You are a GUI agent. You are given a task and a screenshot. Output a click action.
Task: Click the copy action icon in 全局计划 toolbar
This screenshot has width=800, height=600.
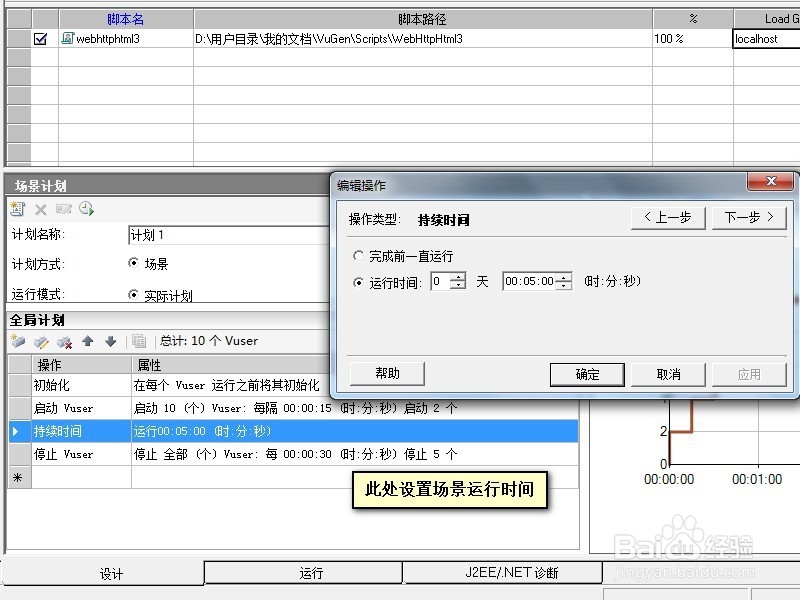click(x=139, y=342)
